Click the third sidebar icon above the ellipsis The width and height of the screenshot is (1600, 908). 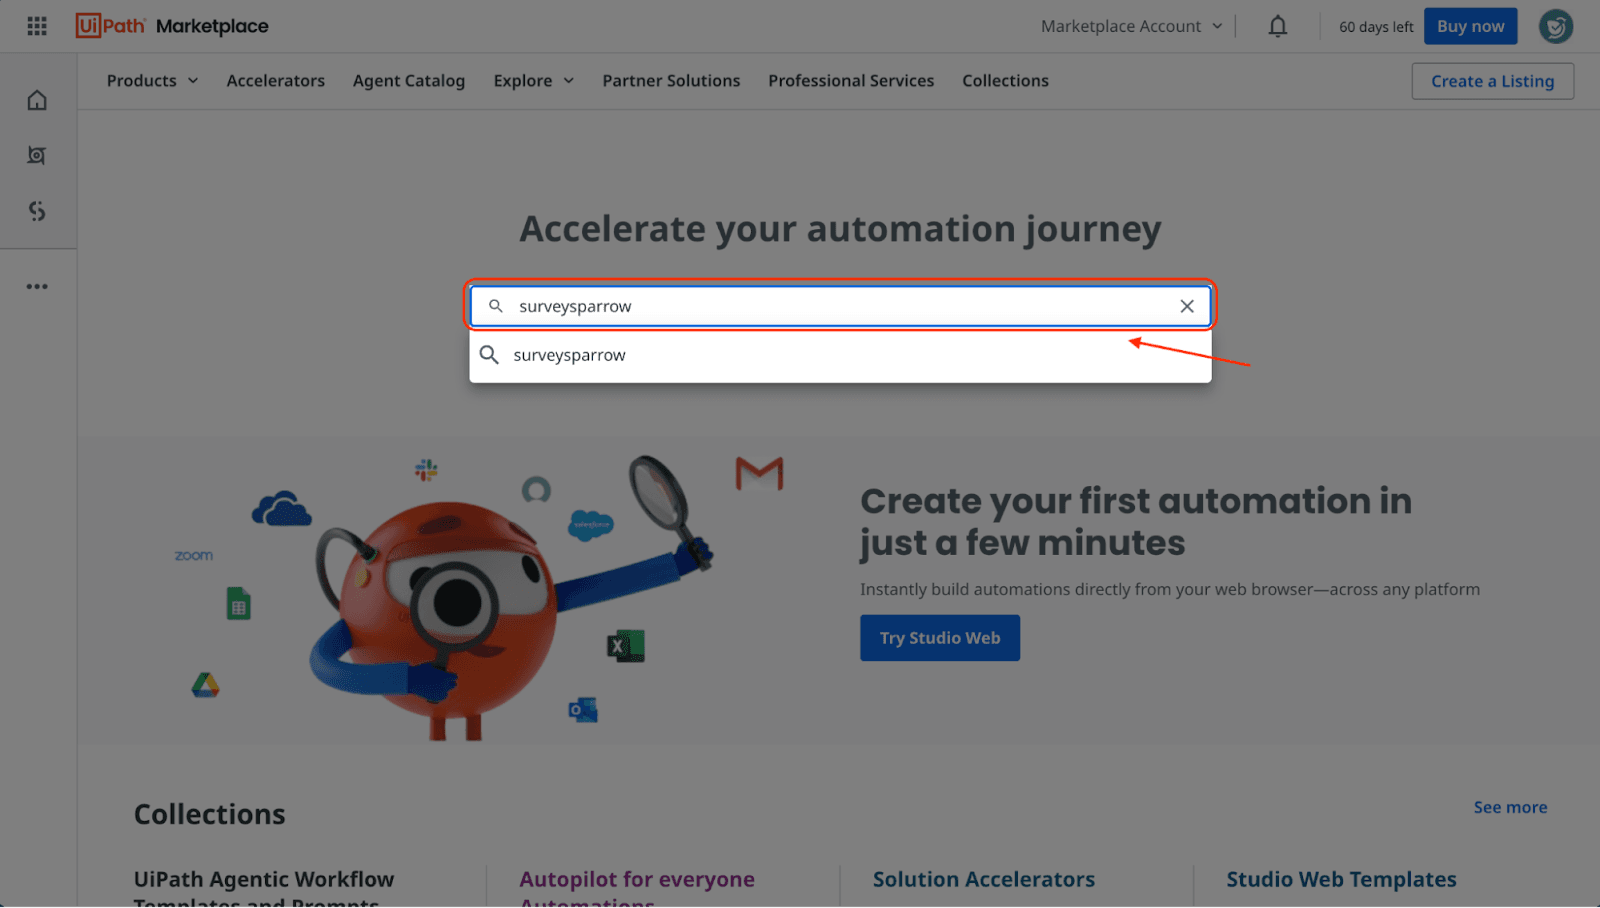(x=37, y=211)
